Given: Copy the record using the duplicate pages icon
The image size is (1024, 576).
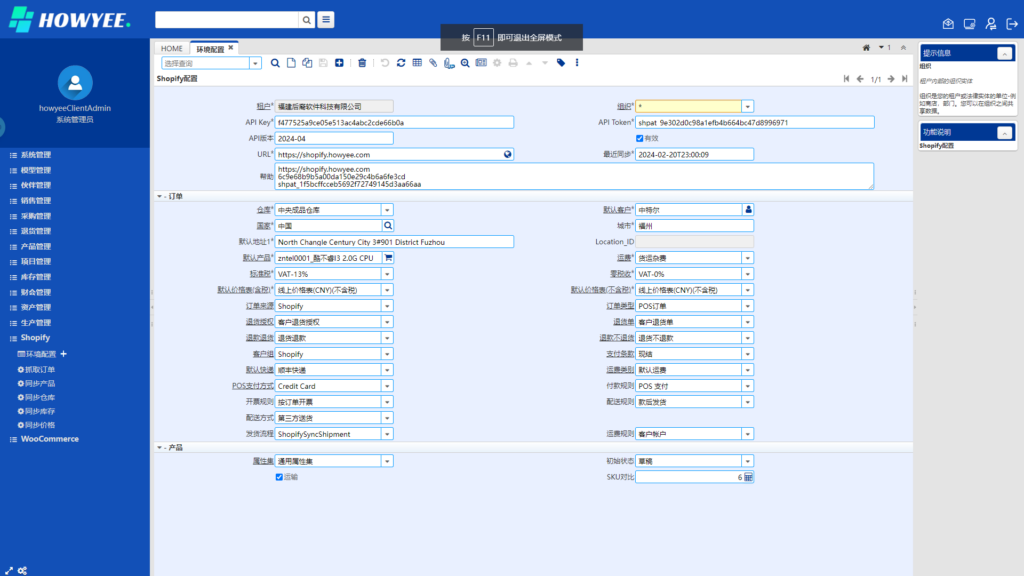Looking at the screenshot, I should 307,63.
